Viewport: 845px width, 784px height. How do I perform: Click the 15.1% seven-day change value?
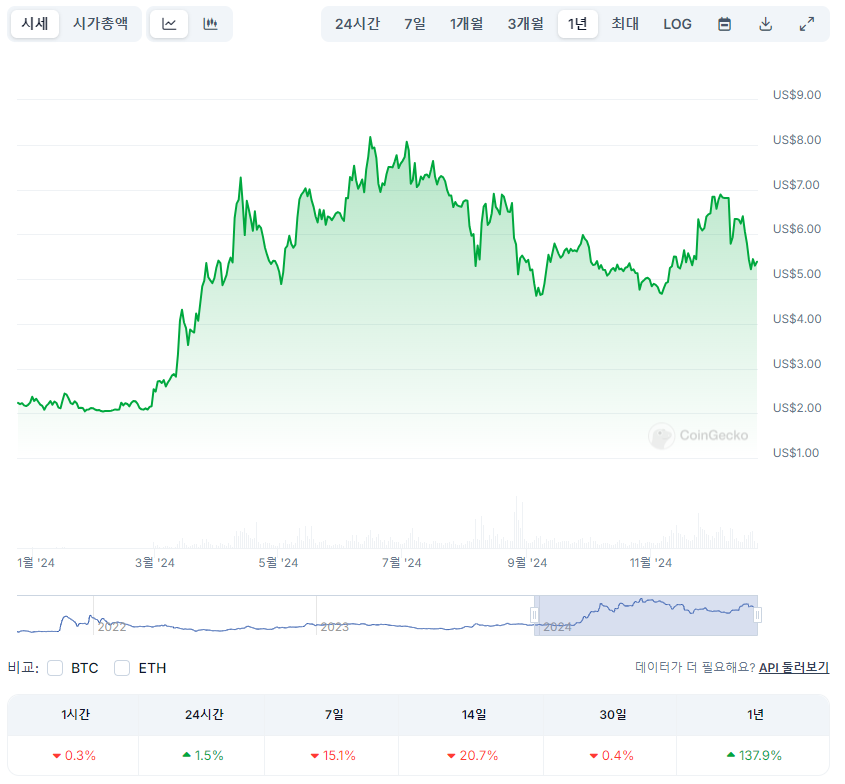[334, 756]
